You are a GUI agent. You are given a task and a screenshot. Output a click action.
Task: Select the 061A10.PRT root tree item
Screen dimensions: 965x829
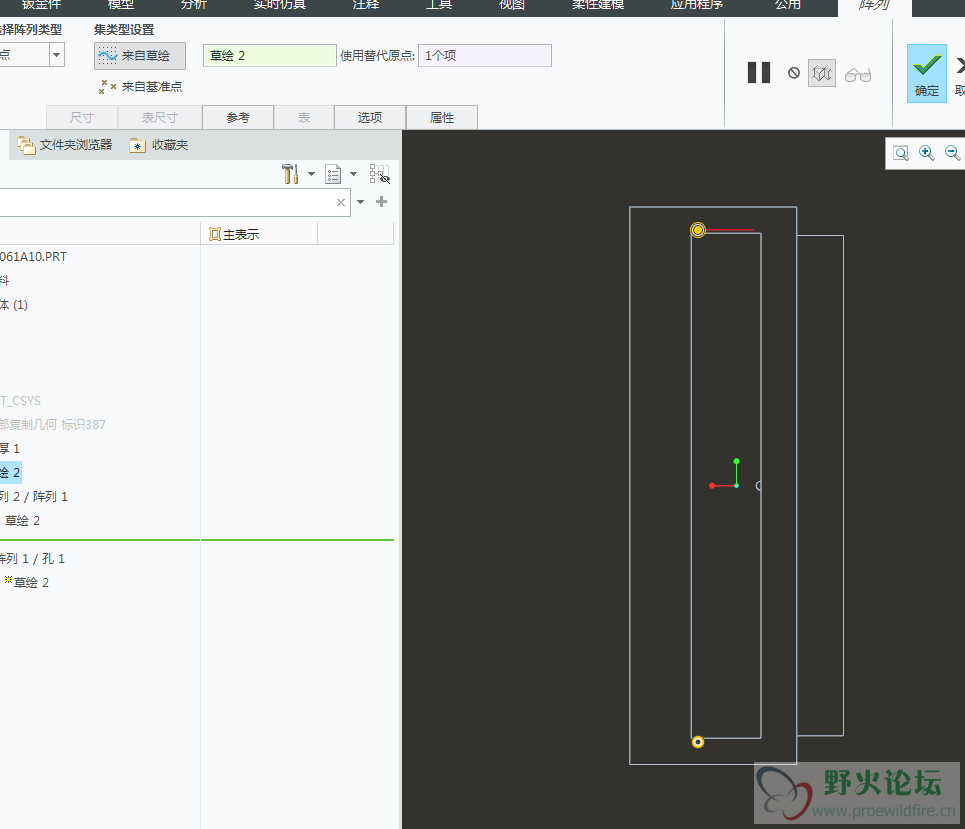pos(33,257)
